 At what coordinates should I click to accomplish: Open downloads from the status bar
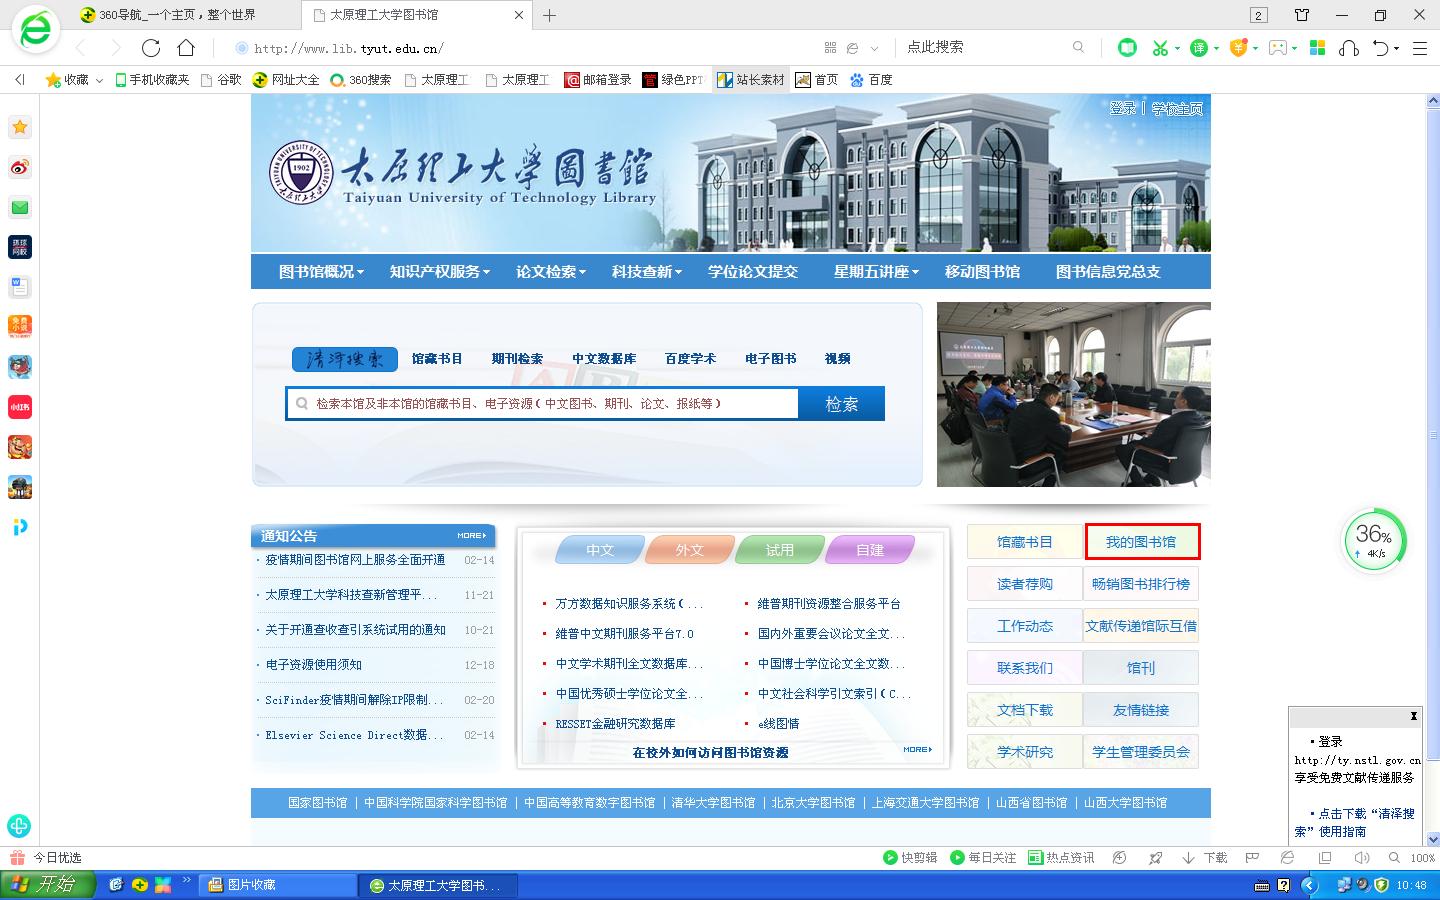pyautogui.click(x=1205, y=858)
